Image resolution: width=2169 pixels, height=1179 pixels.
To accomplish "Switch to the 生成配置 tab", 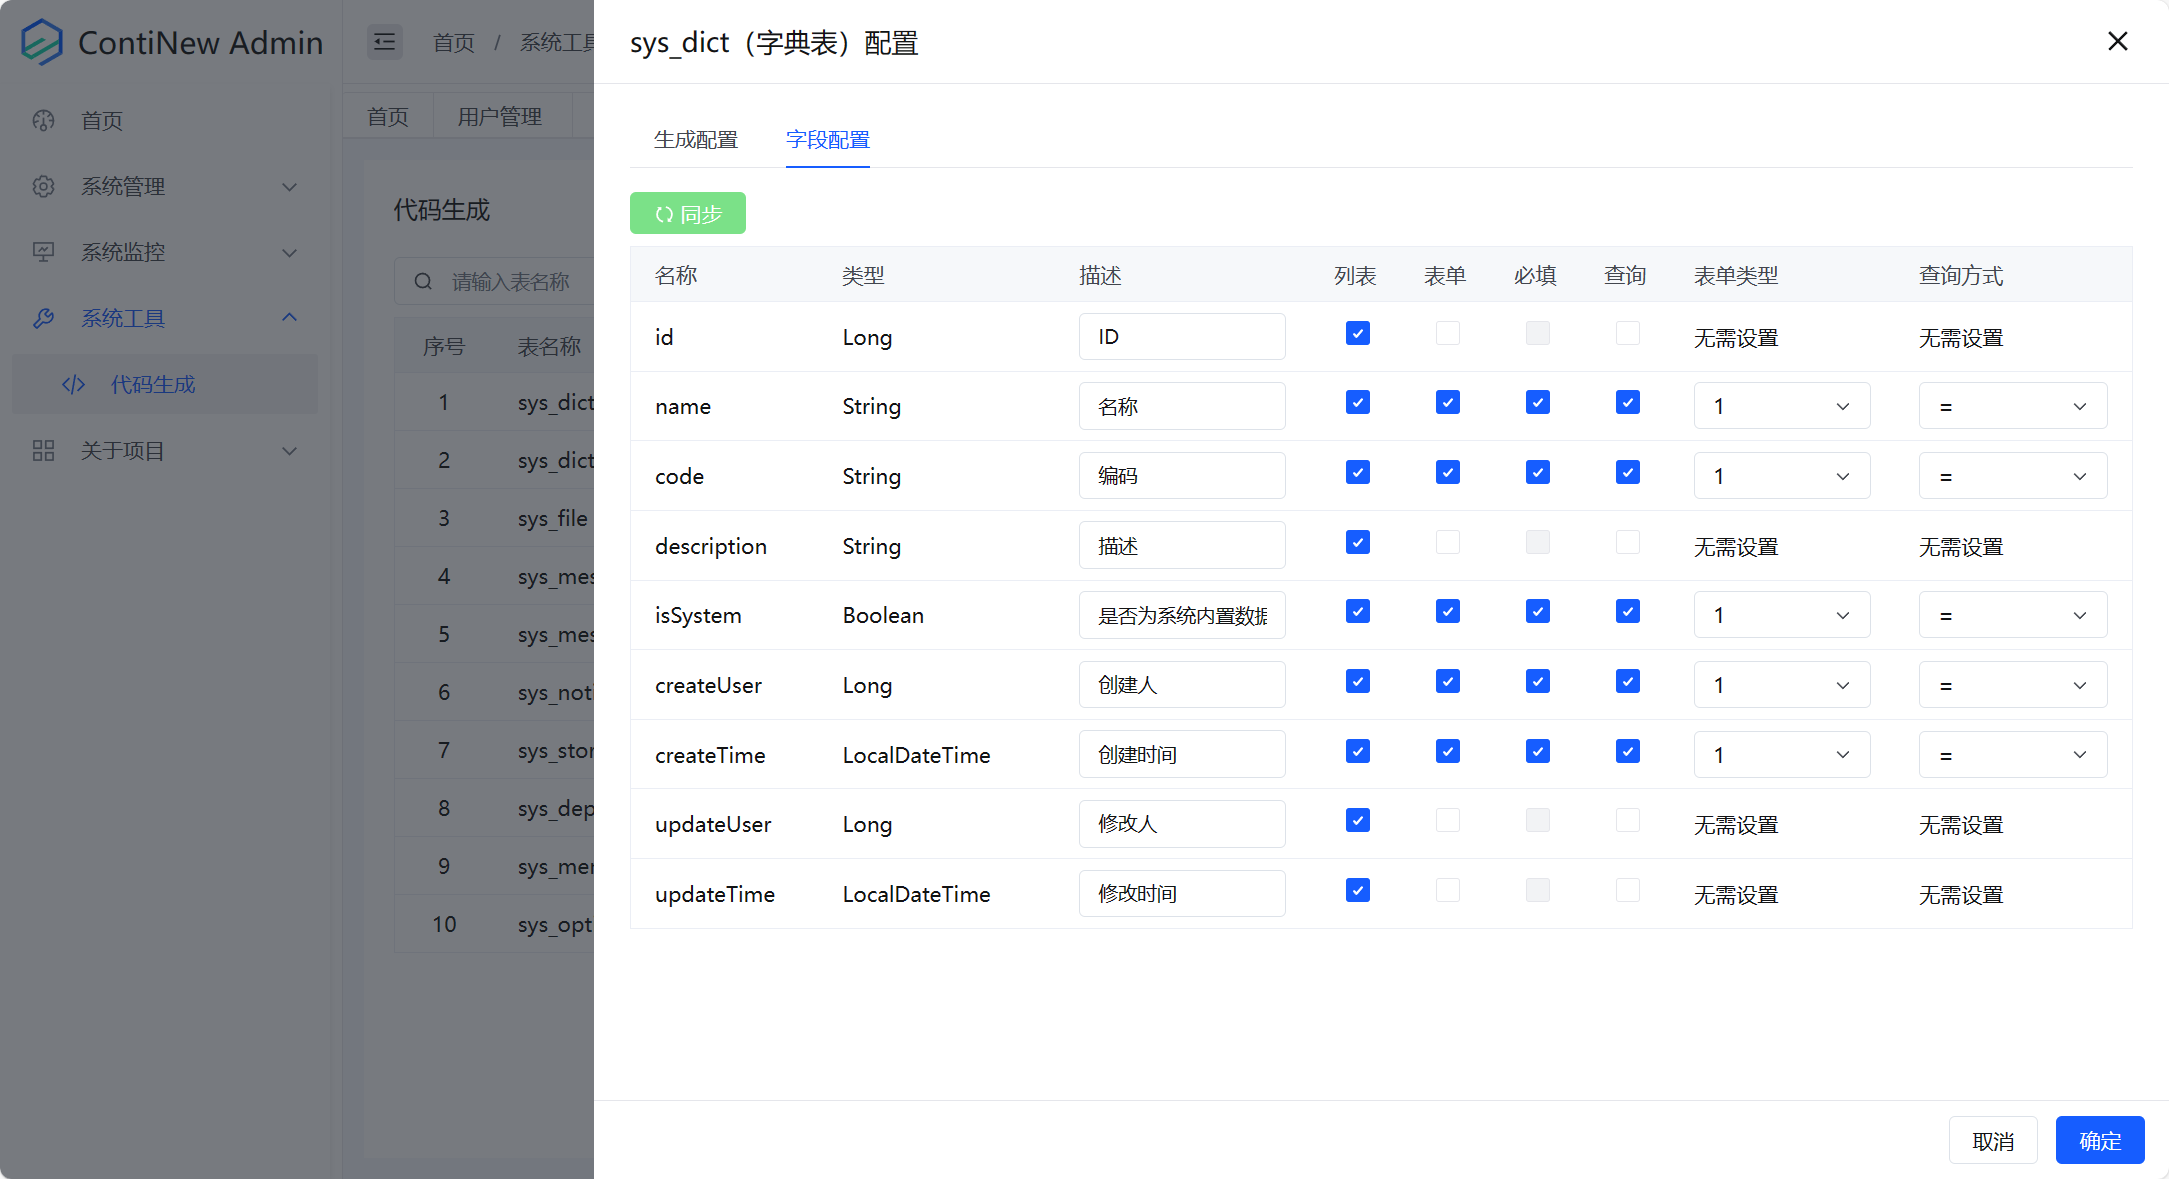I will tap(696, 140).
